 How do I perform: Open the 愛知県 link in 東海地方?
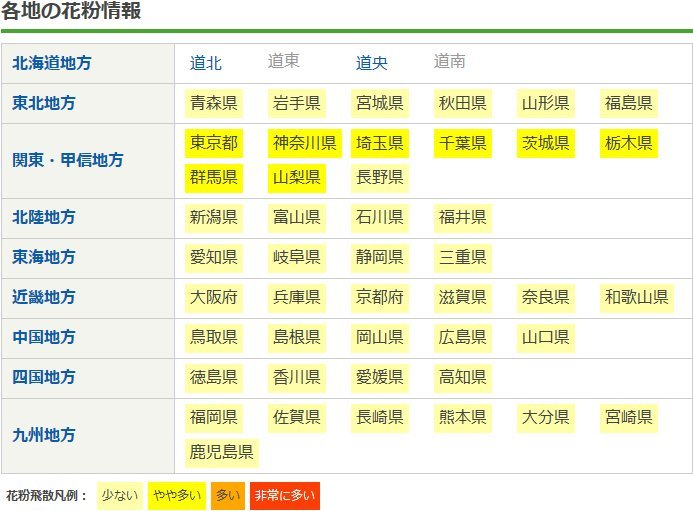214,257
